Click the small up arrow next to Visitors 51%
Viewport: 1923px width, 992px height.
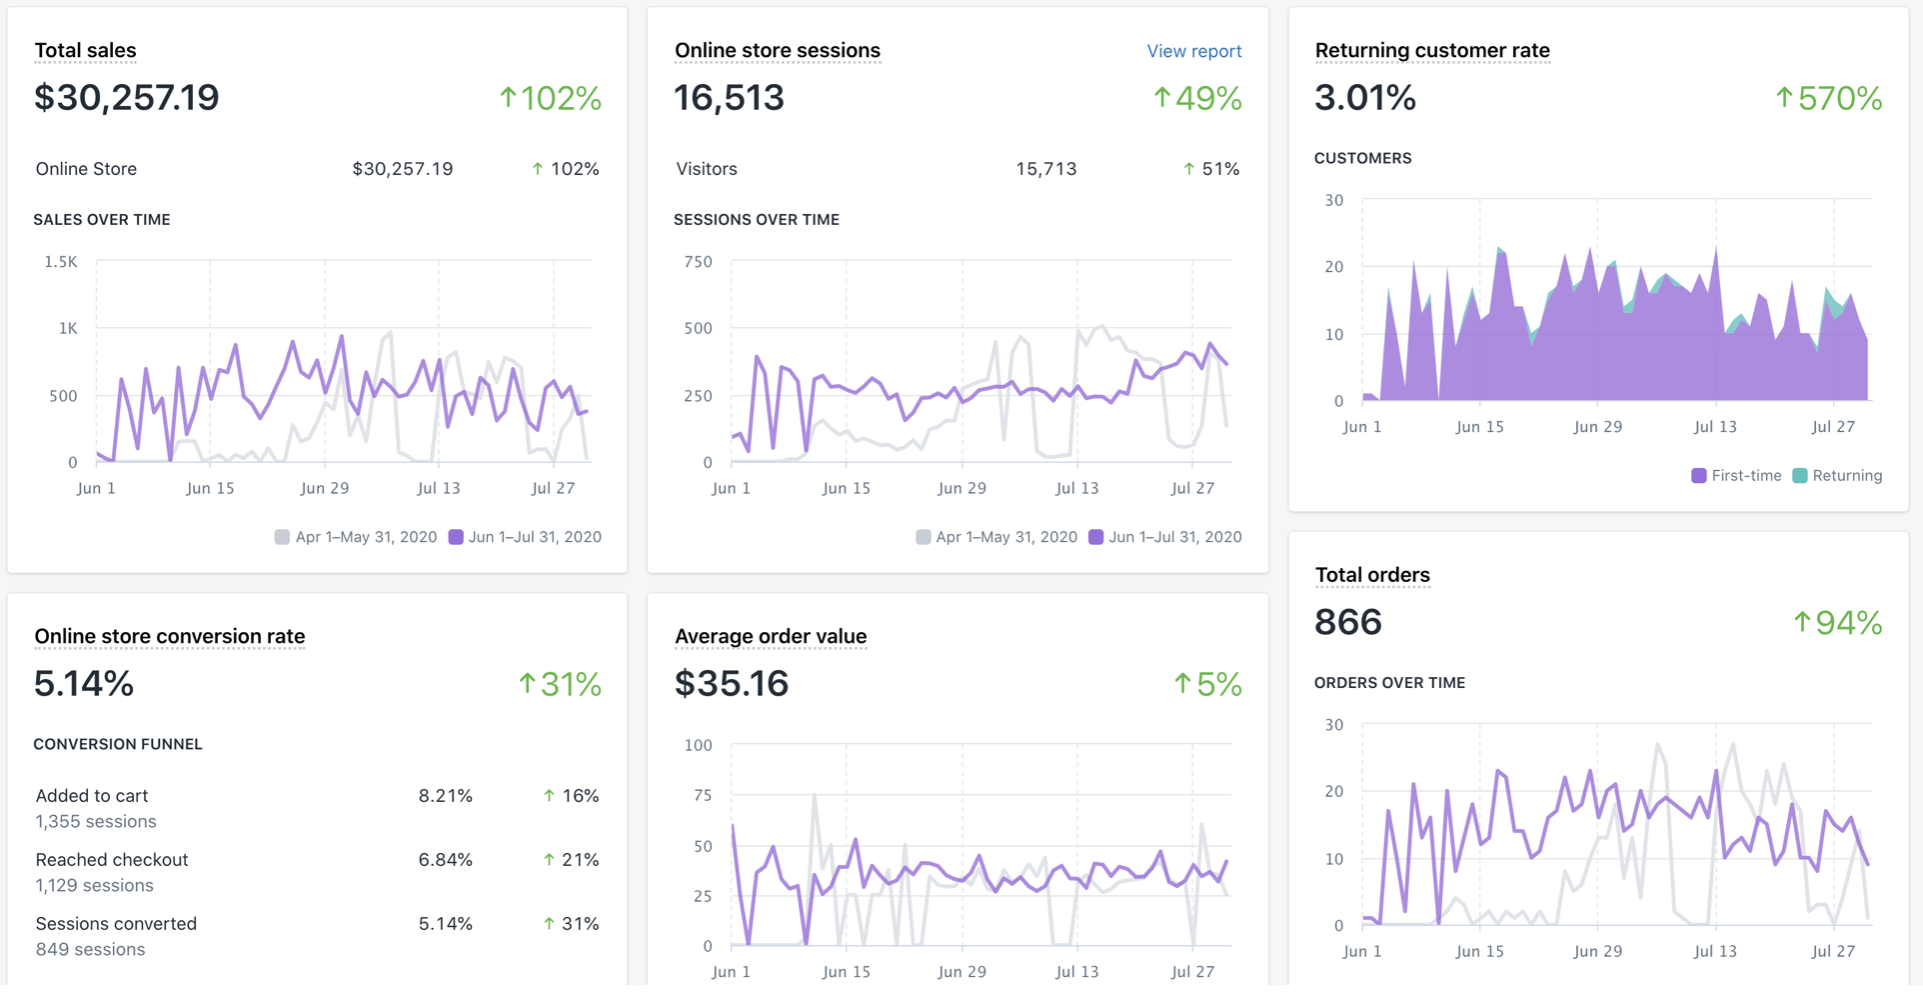pyautogui.click(x=1189, y=169)
